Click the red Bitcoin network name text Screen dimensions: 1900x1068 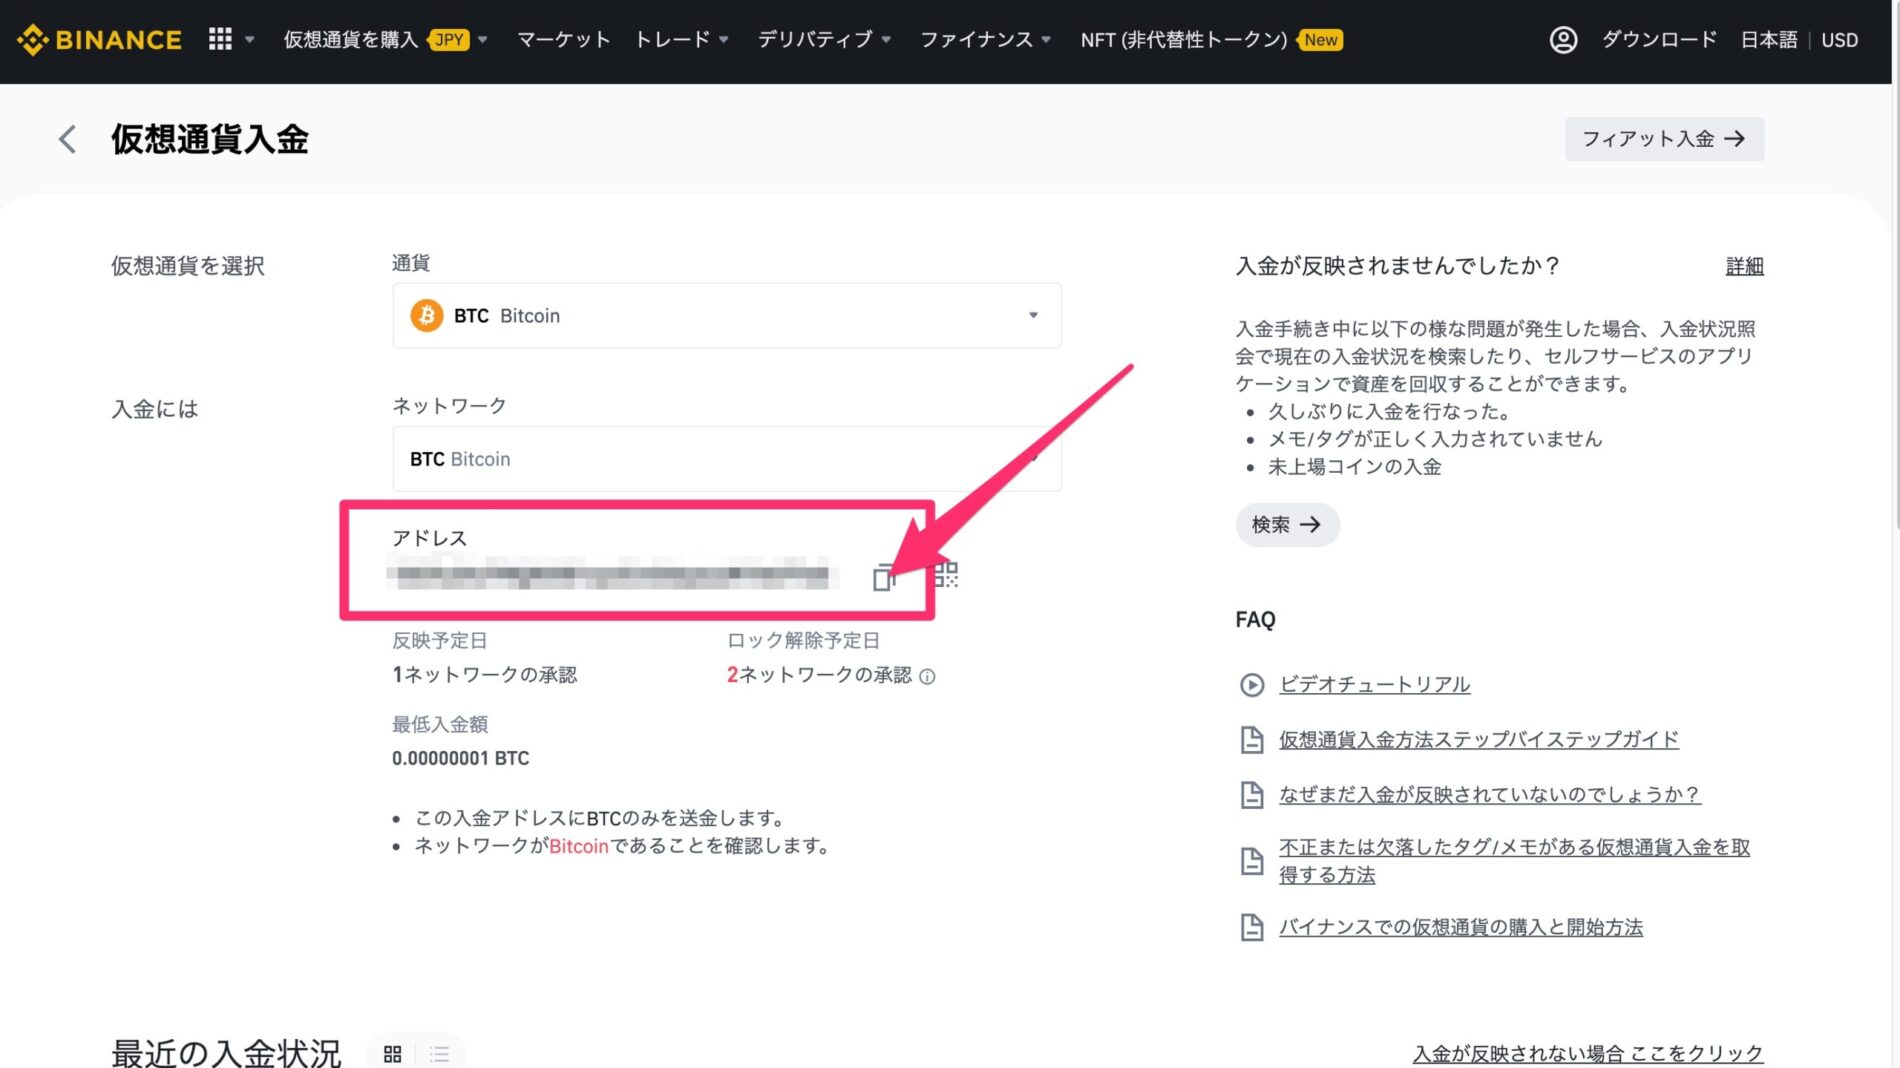pyautogui.click(x=579, y=847)
